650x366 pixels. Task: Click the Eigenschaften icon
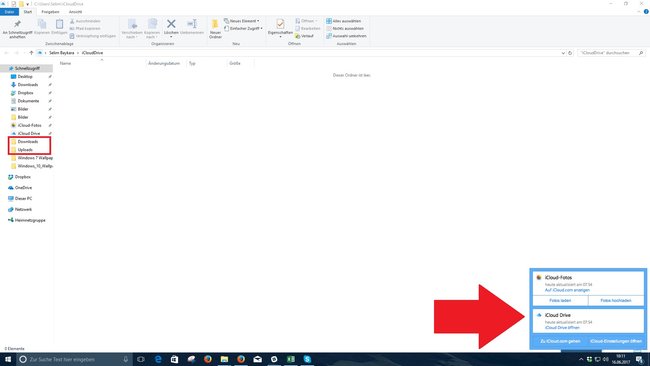(x=280, y=24)
